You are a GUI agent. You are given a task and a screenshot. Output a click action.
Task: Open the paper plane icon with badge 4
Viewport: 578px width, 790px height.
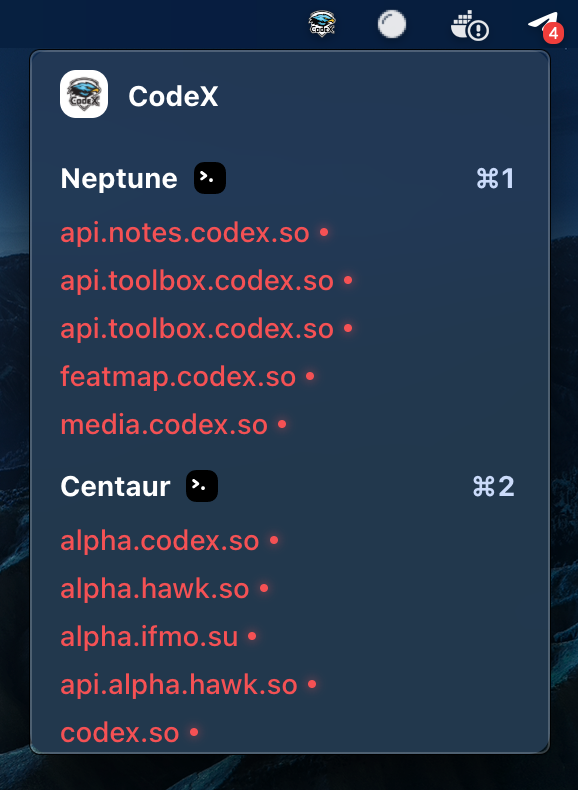[x=545, y=27]
